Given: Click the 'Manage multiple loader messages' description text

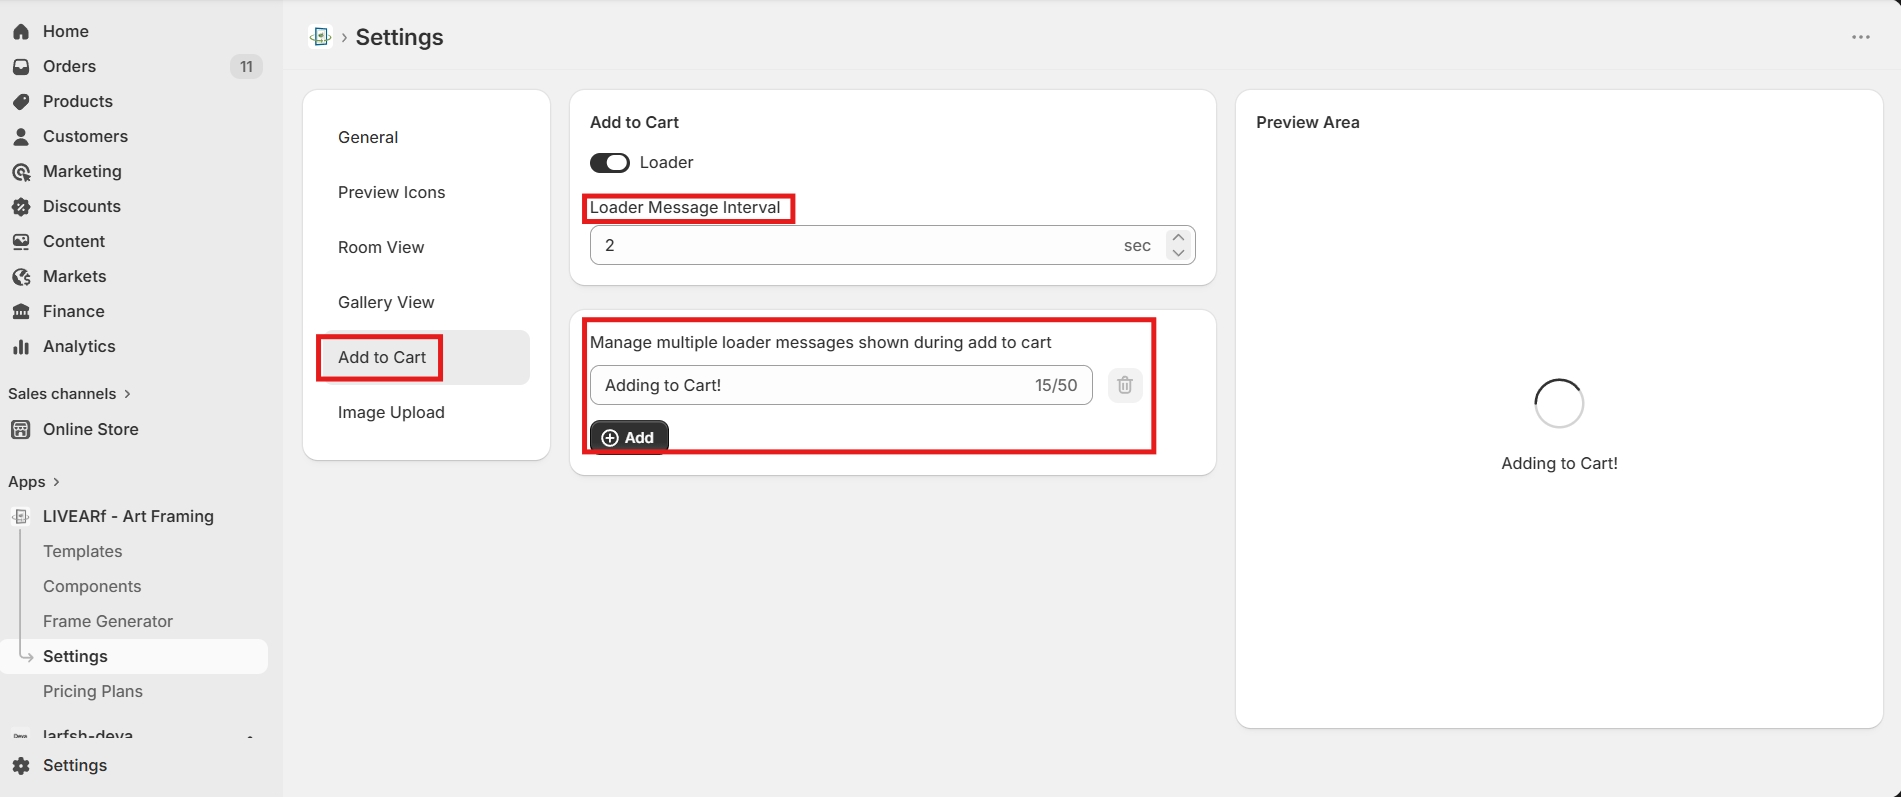Looking at the screenshot, I should [821, 343].
